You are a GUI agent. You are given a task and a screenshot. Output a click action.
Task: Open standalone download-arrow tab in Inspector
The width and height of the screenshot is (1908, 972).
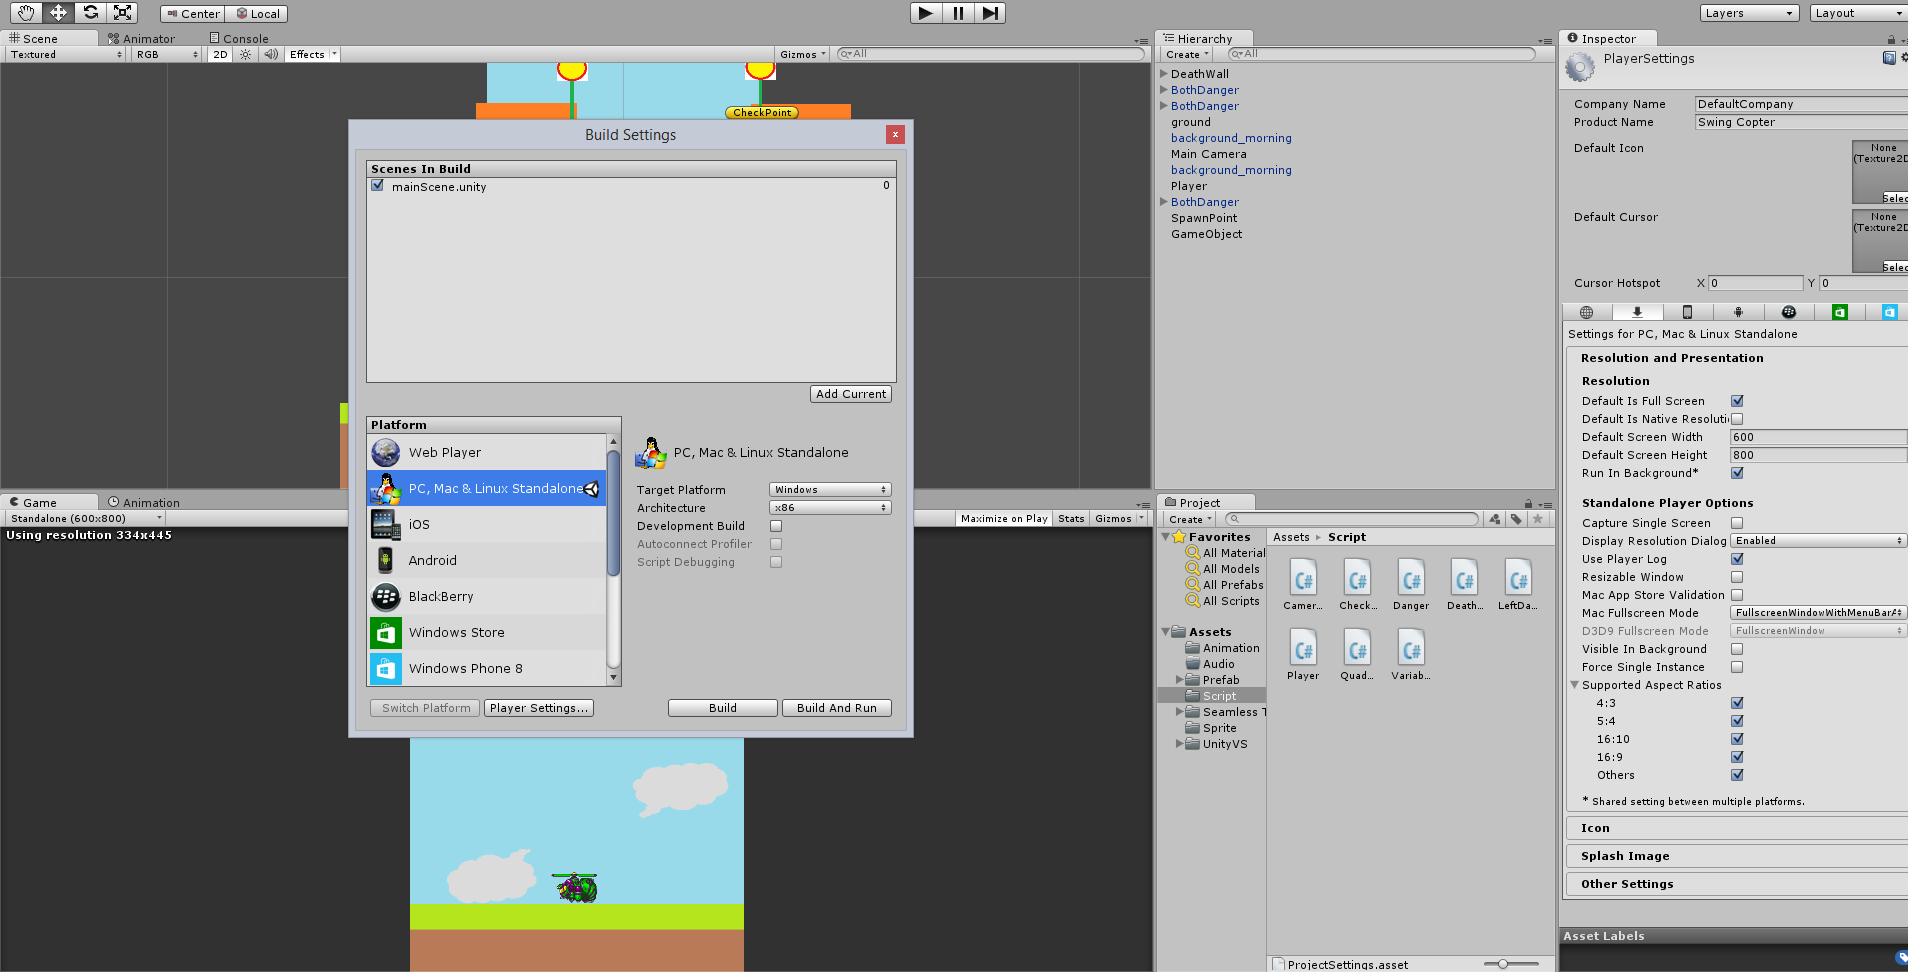(x=1637, y=312)
